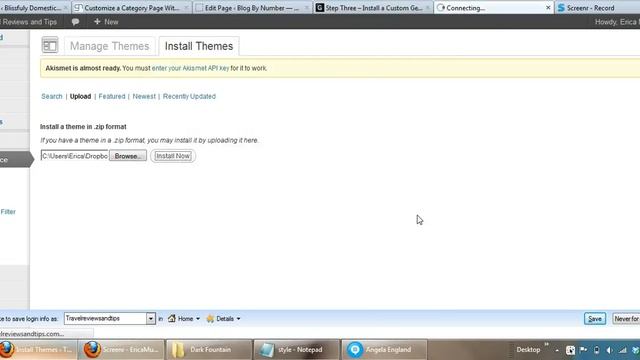The width and height of the screenshot is (640, 360).
Task: Click the Desktop toolbar in taskbar
Action: [x=528, y=350]
